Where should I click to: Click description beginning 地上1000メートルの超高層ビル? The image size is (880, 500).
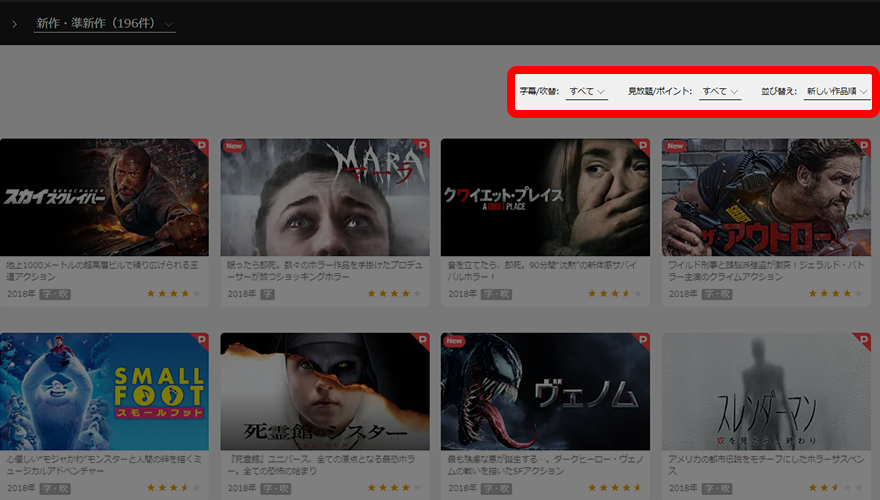102,270
